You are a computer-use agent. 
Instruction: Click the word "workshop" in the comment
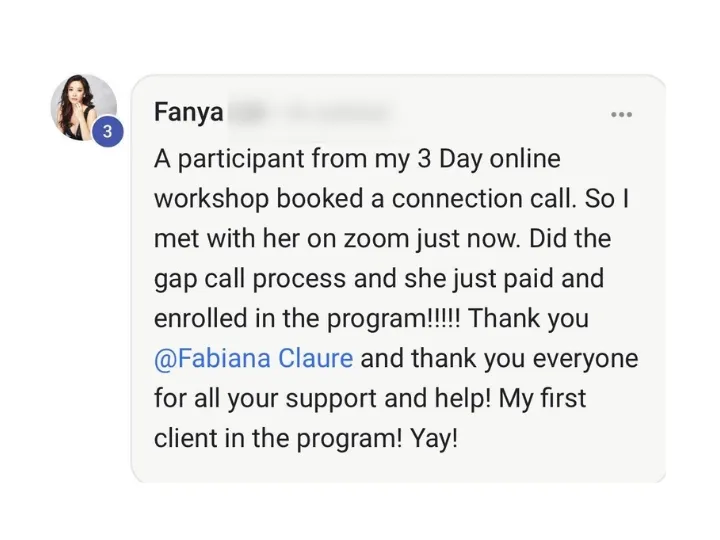pos(211,199)
